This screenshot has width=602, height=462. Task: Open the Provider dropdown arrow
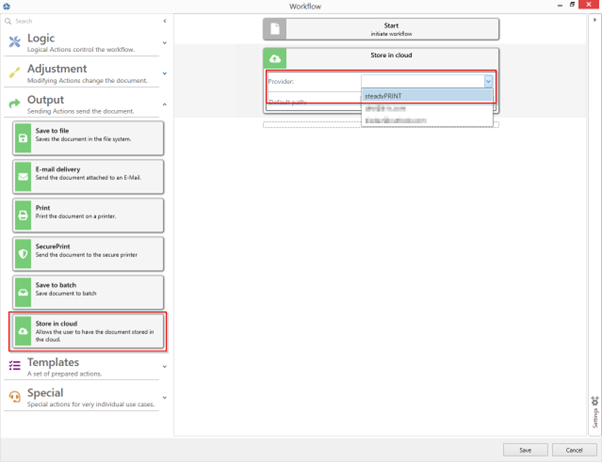click(x=488, y=82)
